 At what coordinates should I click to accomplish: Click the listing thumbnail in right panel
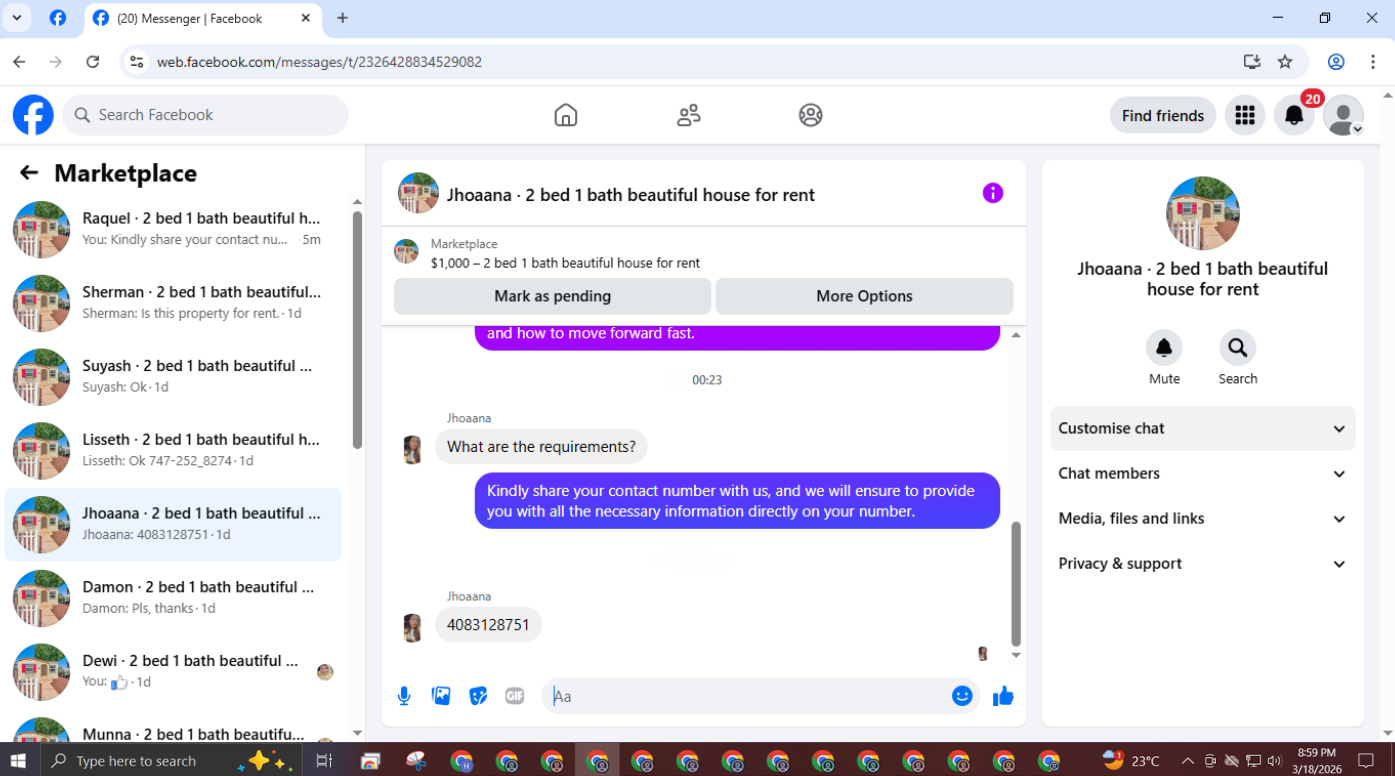coord(1202,213)
